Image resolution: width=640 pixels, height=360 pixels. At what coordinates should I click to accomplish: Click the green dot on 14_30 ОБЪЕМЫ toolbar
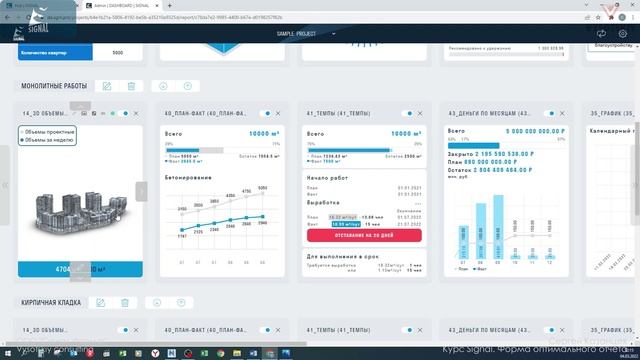pos(113,113)
